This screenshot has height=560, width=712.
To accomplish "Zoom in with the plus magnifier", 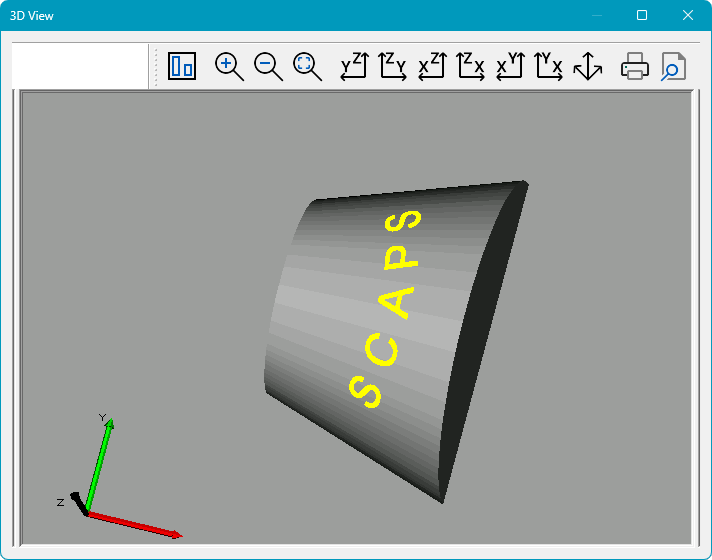I will coord(229,67).
